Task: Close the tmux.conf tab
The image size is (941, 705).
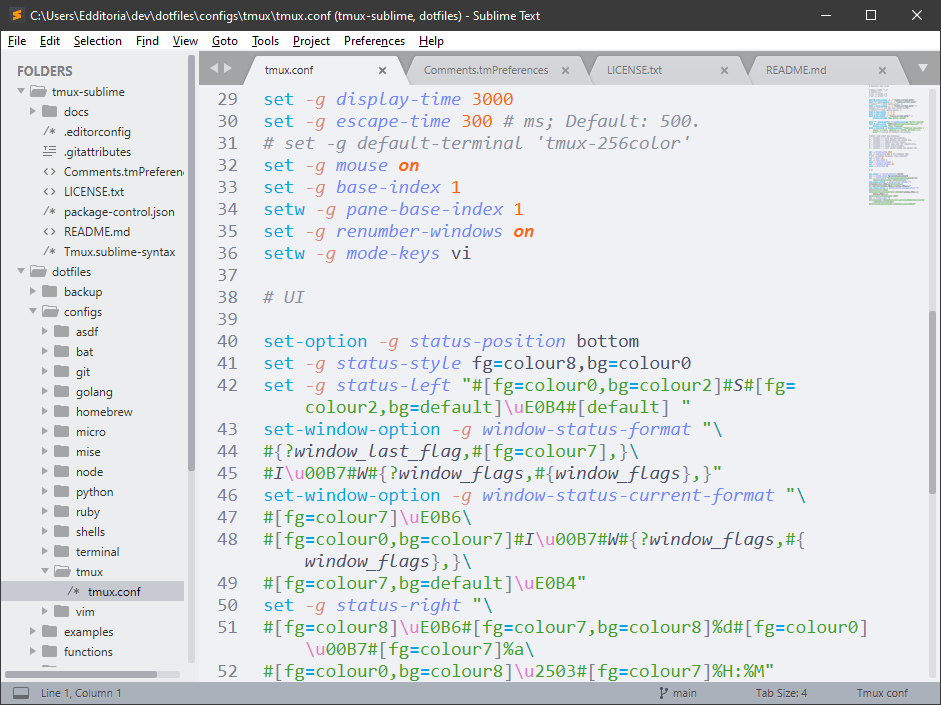Action: [x=382, y=71]
